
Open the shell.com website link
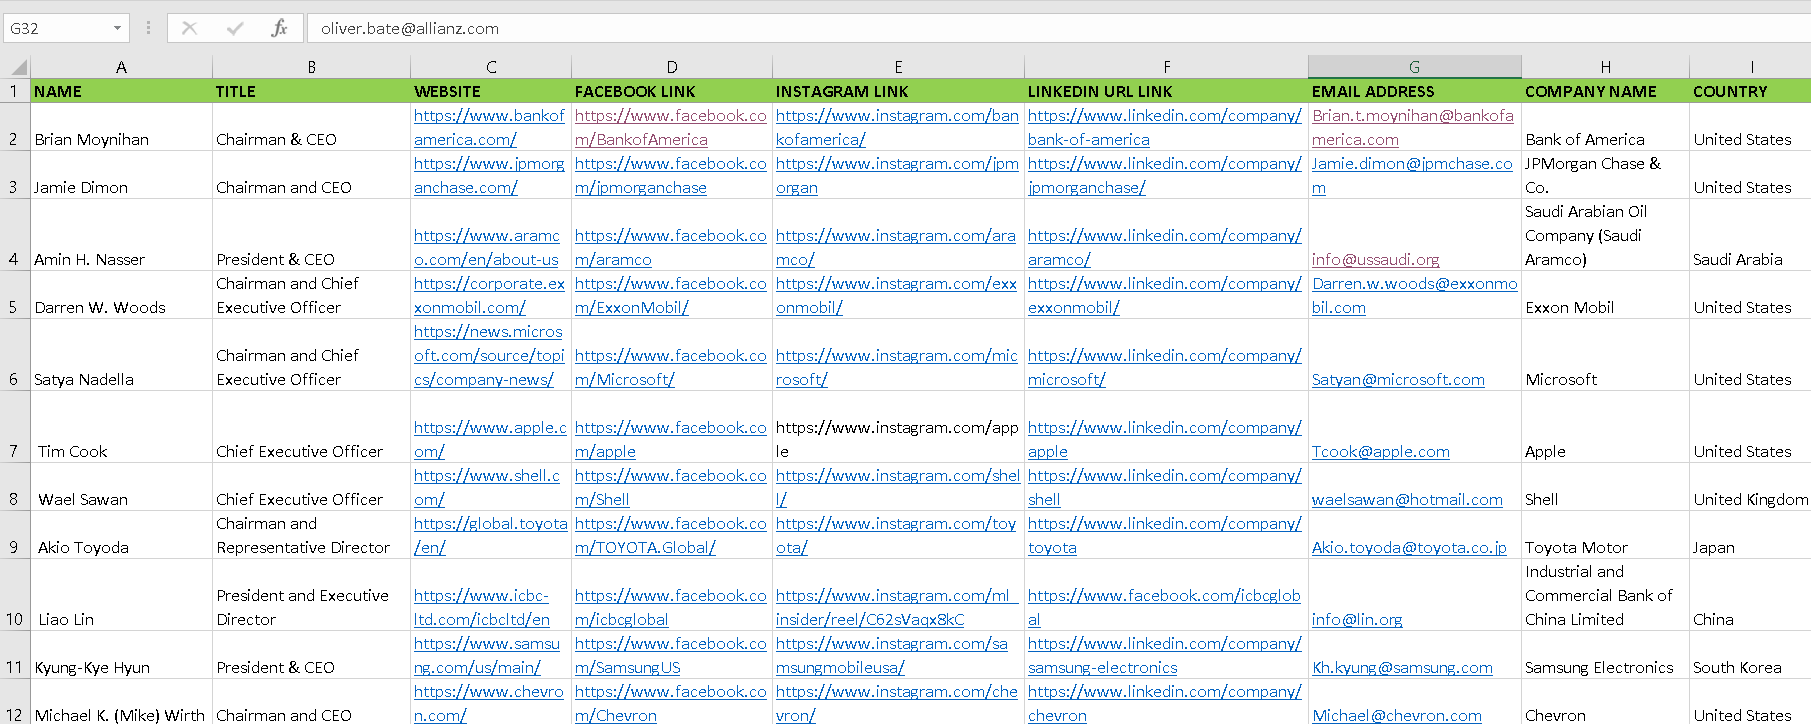[487, 487]
